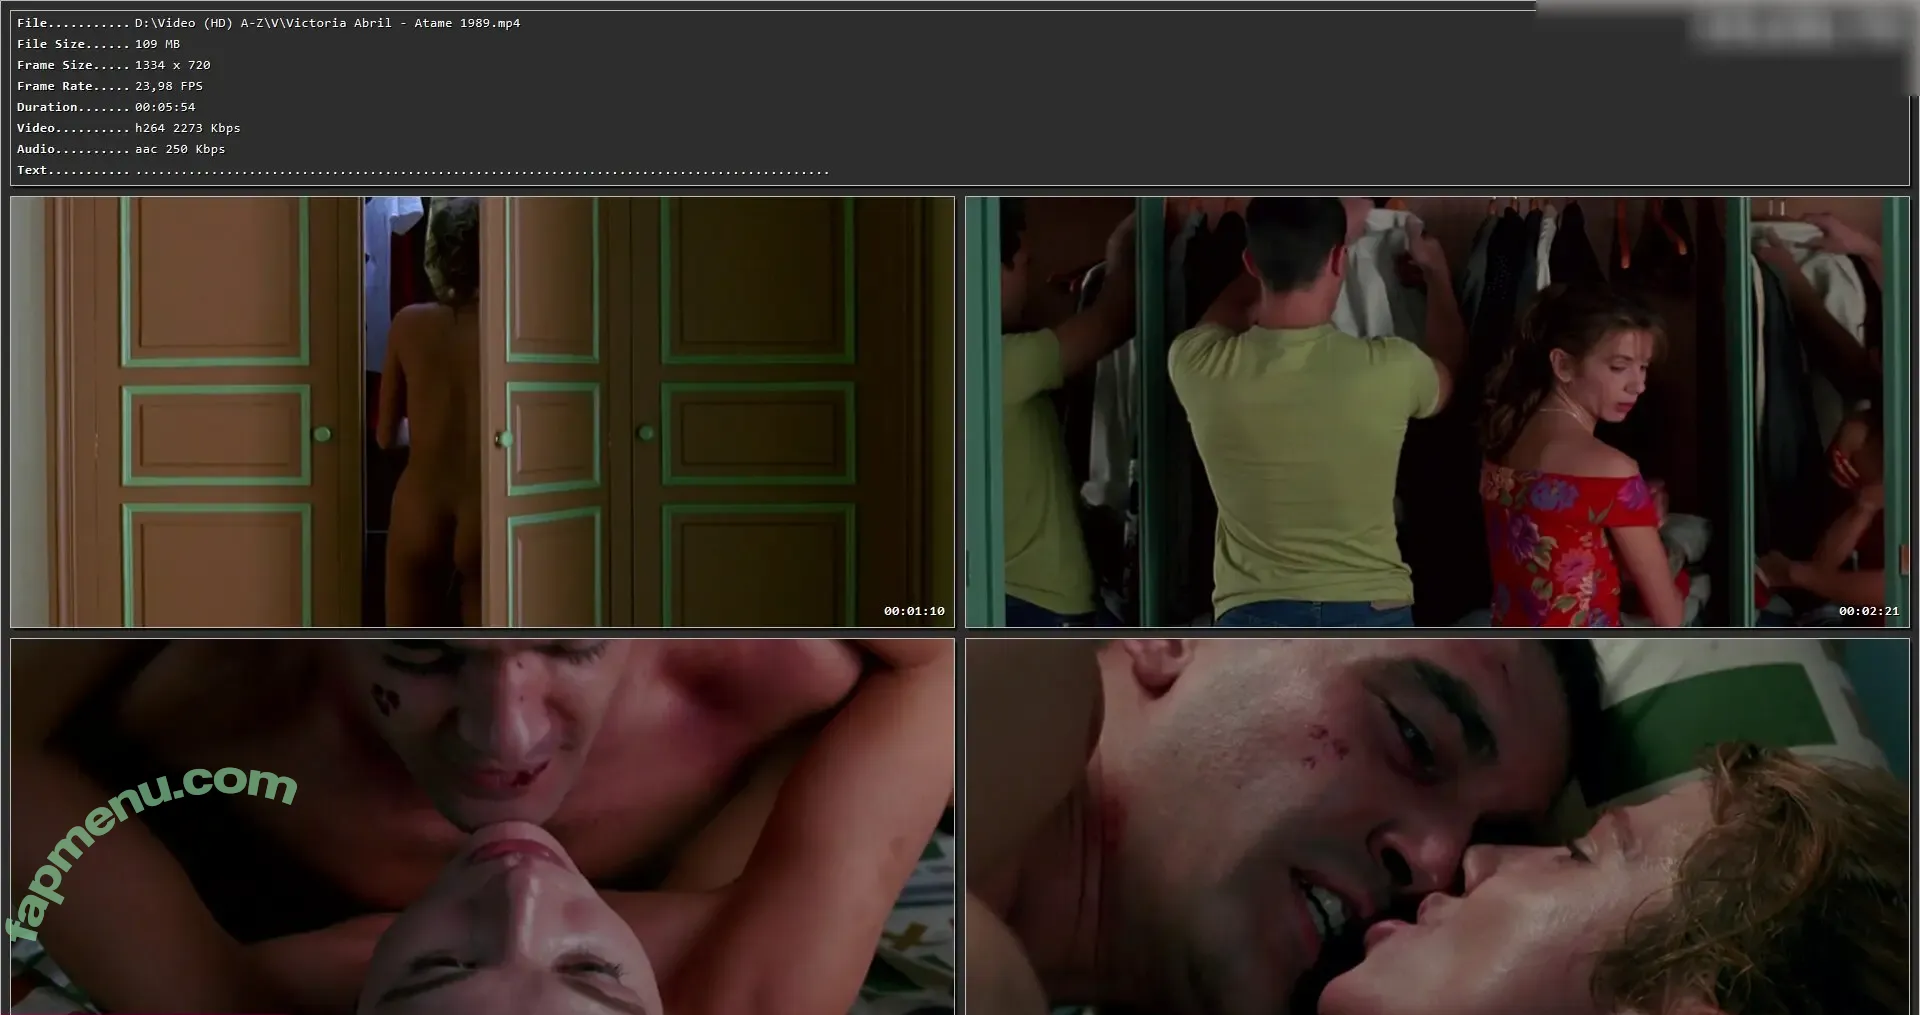Click the Frame Size value 1334 x 720
The height and width of the screenshot is (1015, 1920).
(172, 65)
